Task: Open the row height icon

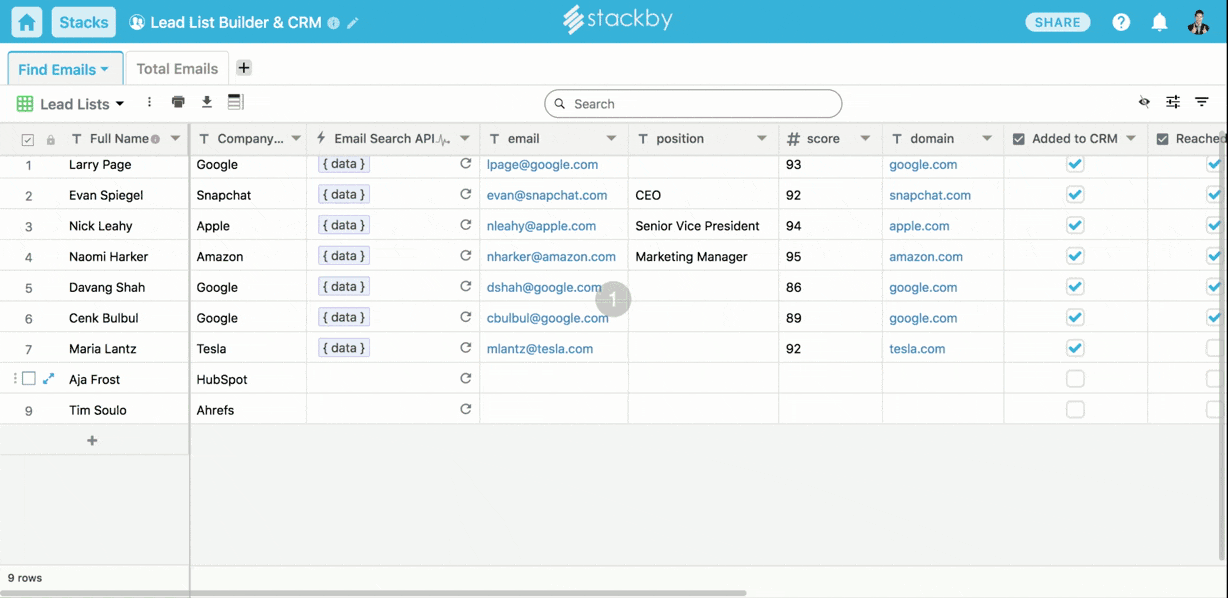Action: [235, 102]
